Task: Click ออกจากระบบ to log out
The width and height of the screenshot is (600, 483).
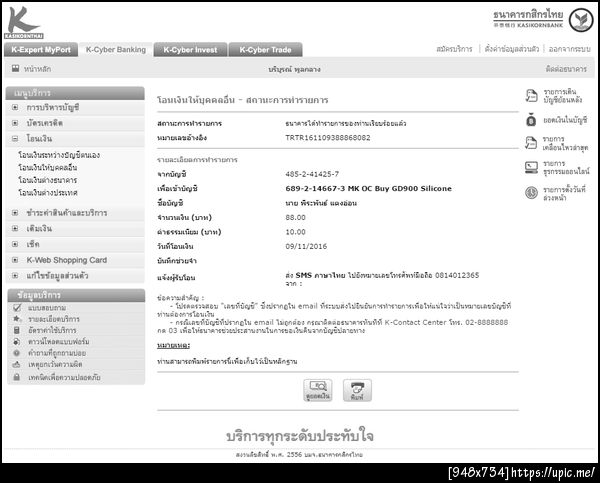Action: [569, 49]
